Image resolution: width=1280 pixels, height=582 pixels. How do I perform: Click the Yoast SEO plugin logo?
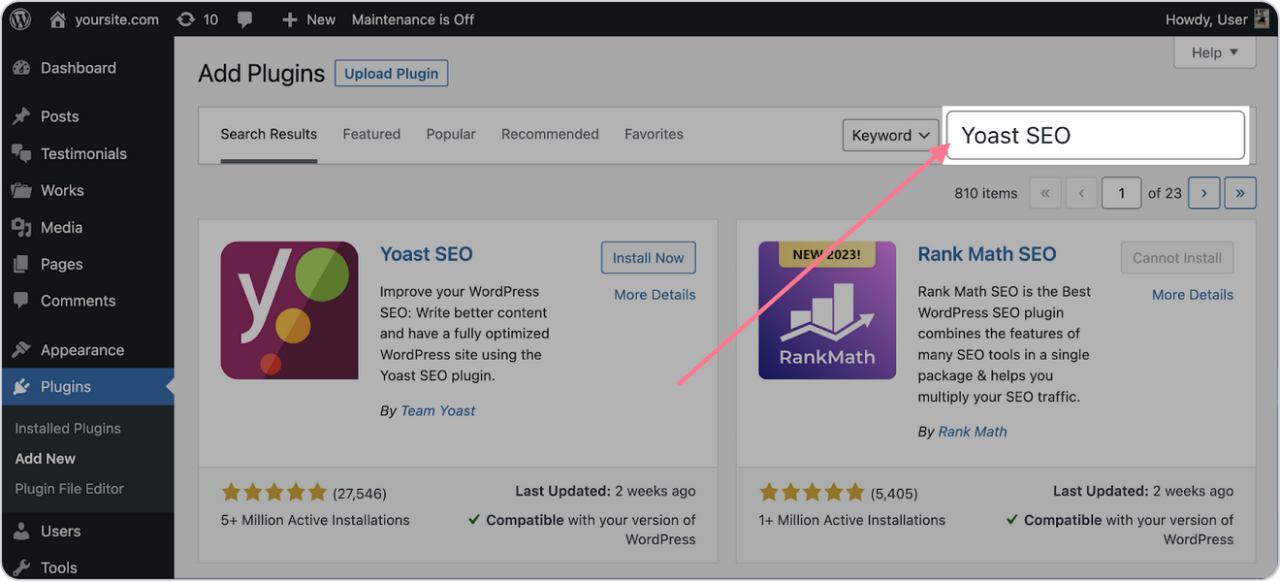[289, 310]
